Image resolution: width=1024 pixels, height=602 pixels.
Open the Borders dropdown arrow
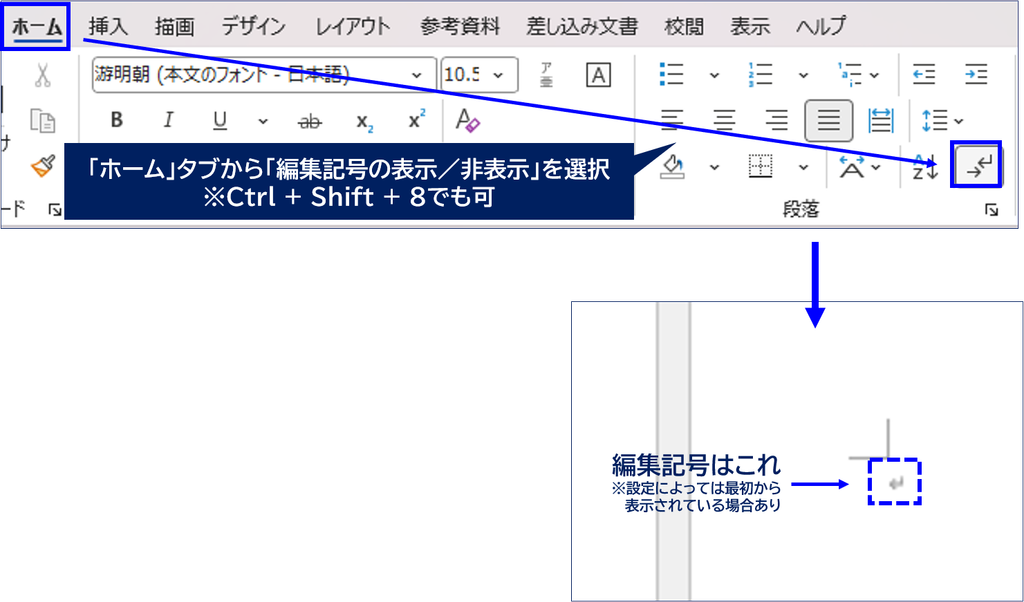pyautogui.click(x=803, y=168)
